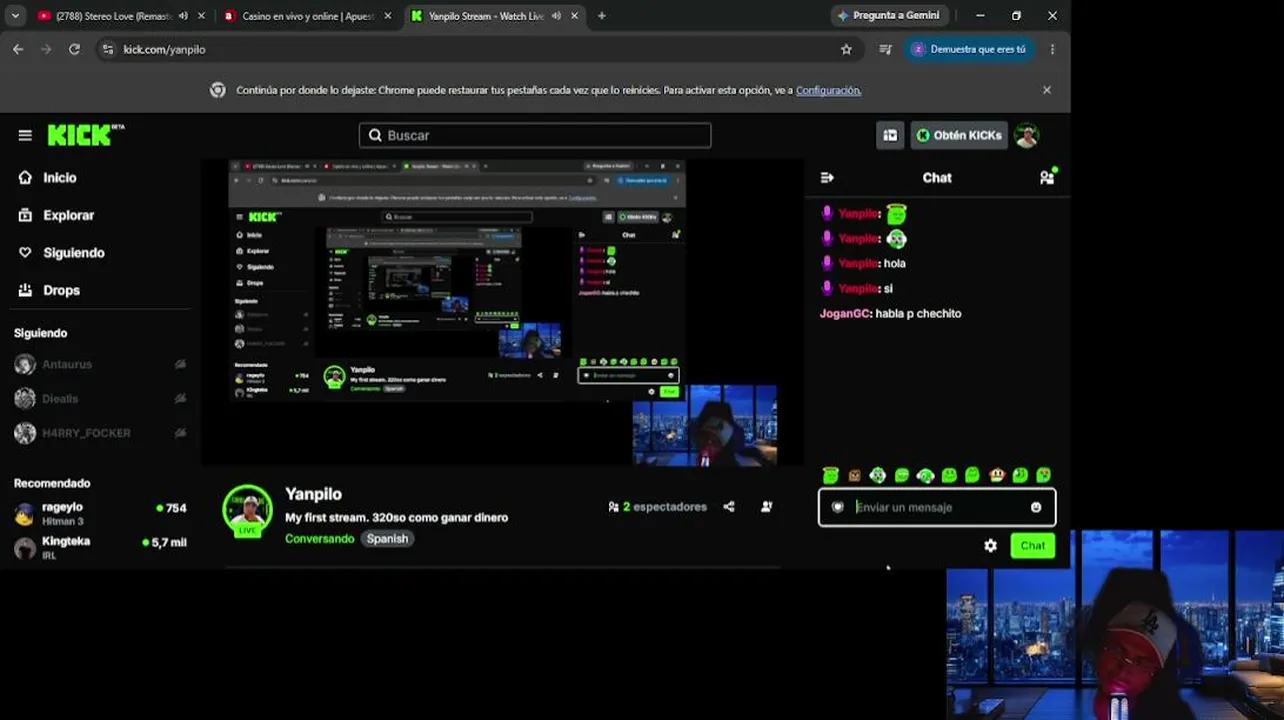Mute the Stereo Love tab audio
1284x720 pixels.
pyautogui.click(x=183, y=16)
